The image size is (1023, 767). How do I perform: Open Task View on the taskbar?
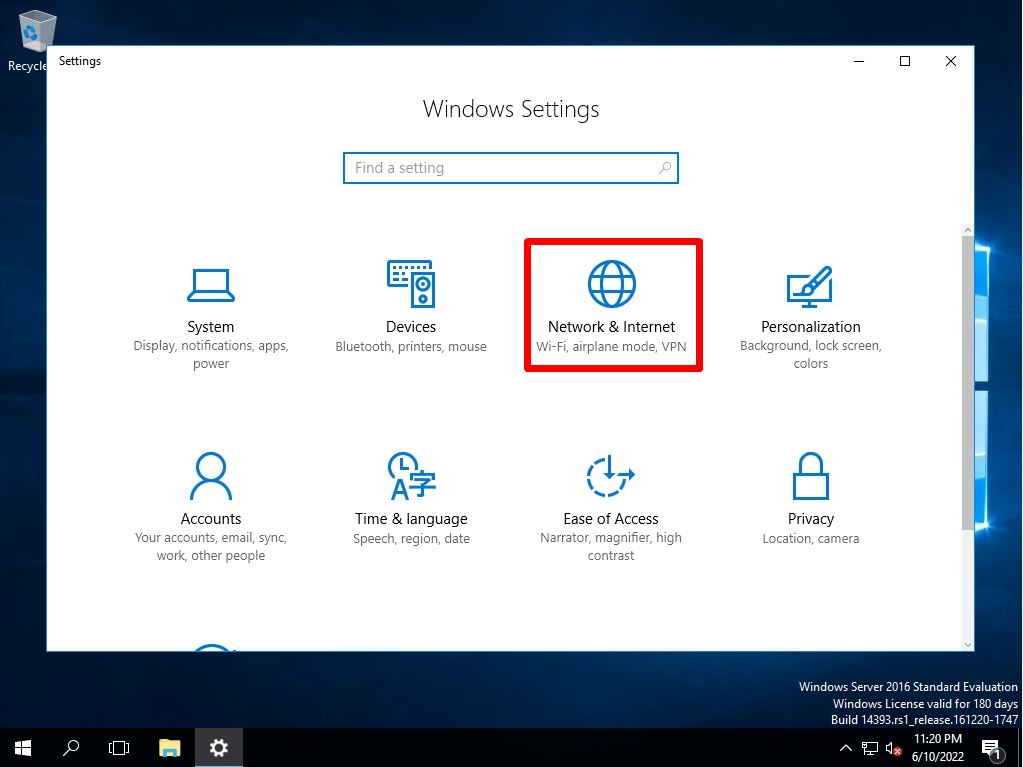tap(119, 747)
